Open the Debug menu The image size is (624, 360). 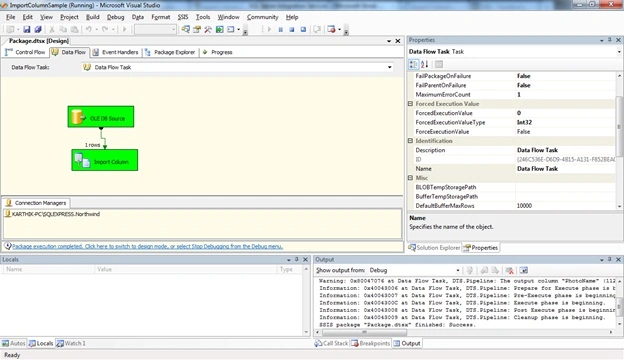point(115,17)
